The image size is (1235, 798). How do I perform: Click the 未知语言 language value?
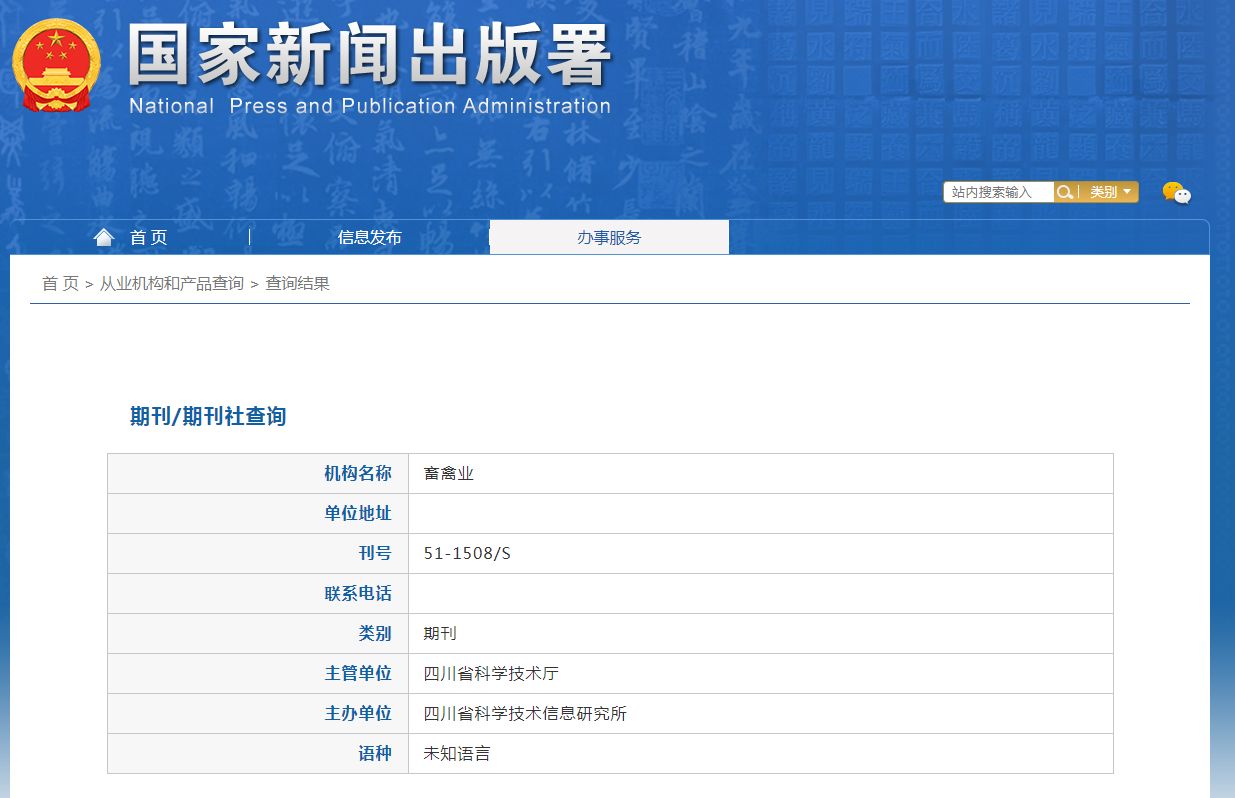click(457, 753)
